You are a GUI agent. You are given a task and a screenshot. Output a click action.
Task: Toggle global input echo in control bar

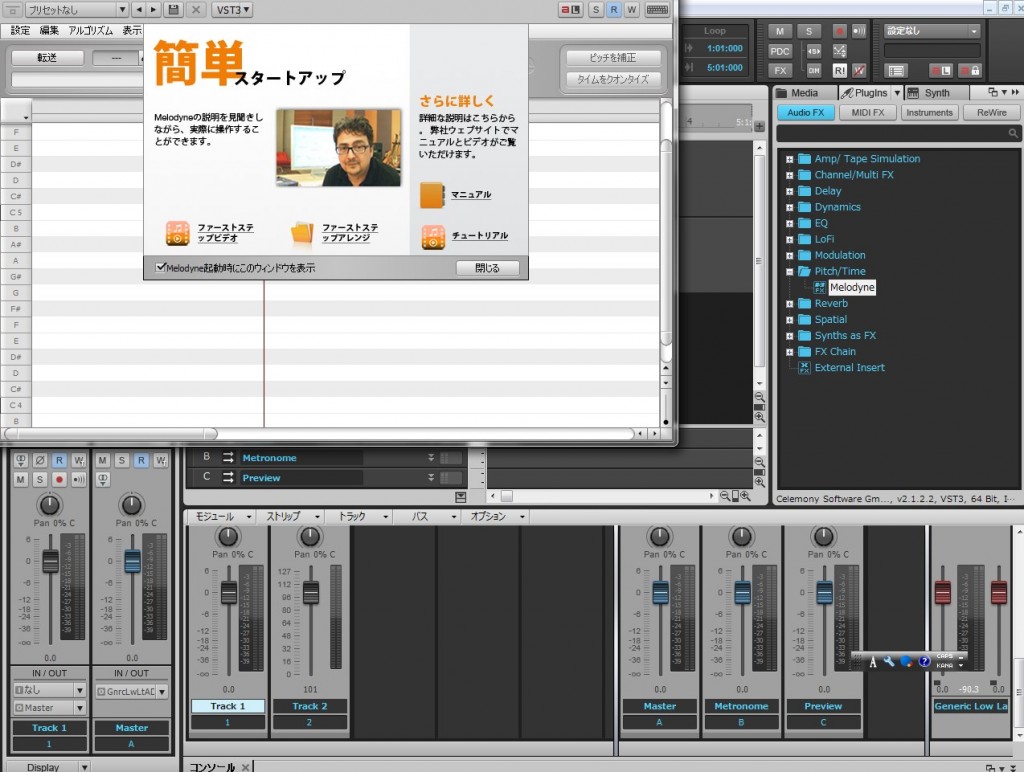coord(859,31)
